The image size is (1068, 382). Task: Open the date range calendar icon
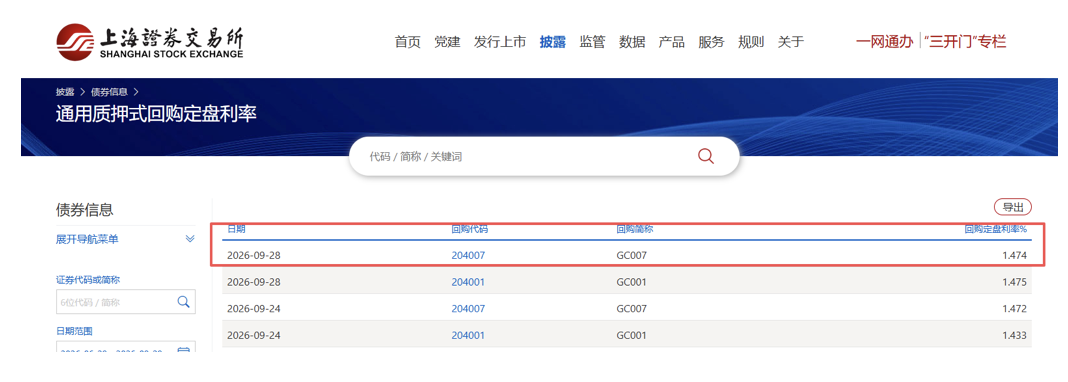click(183, 351)
